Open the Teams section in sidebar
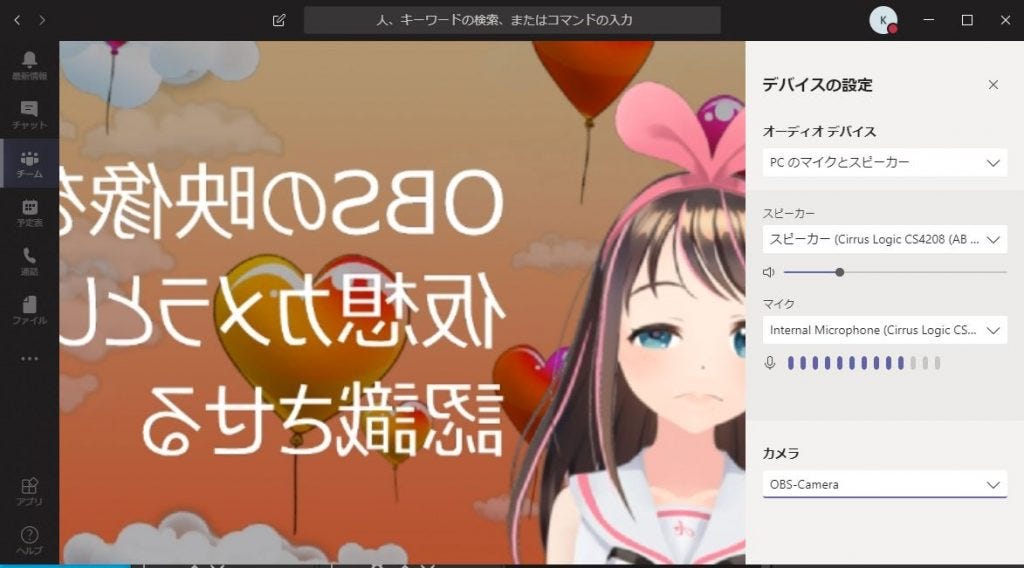The image size is (1024, 568). coord(29,163)
